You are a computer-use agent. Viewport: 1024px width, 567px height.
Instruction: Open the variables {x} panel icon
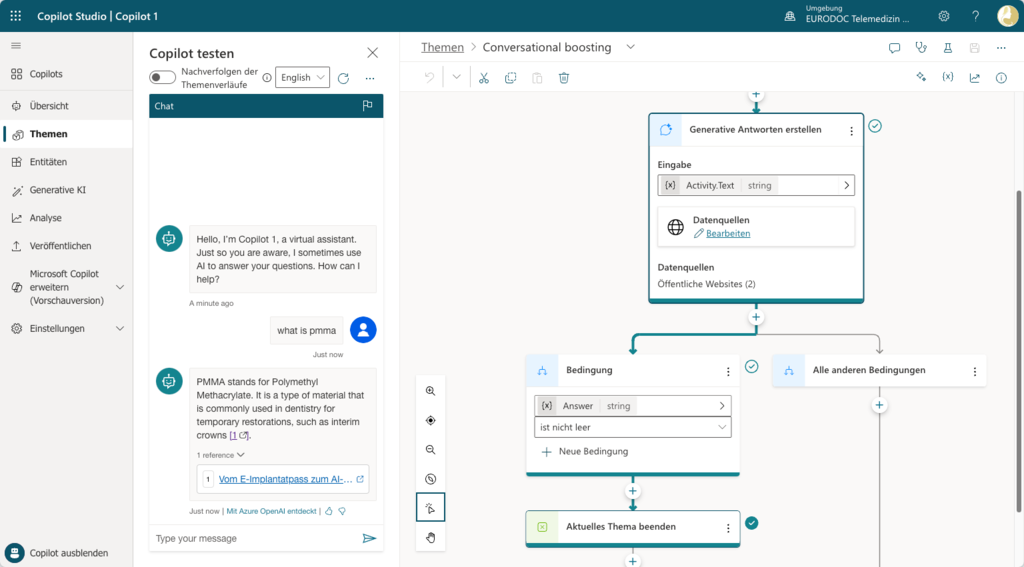point(947,78)
